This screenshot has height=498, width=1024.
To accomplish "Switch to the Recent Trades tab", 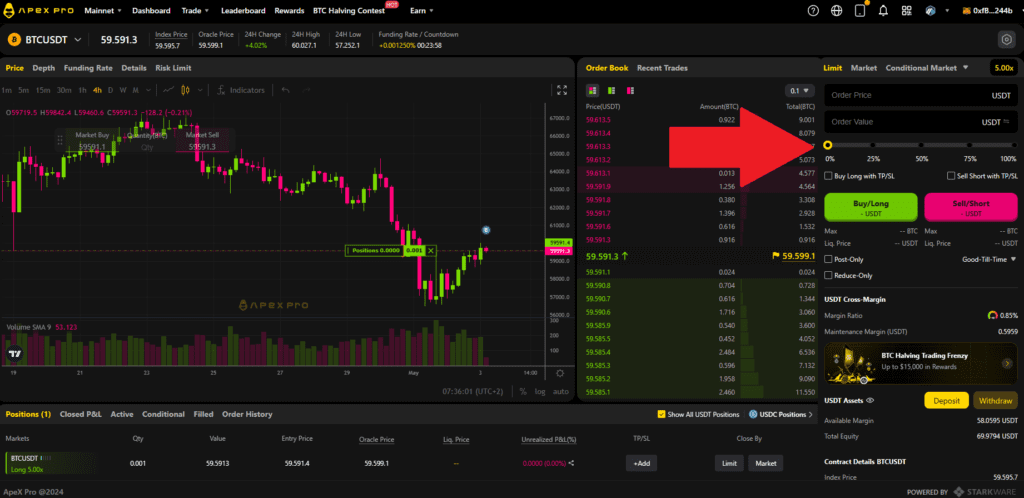I will [x=661, y=68].
